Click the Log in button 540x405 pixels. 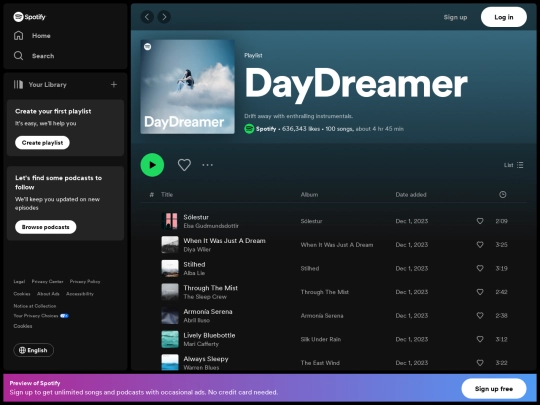(x=504, y=17)
